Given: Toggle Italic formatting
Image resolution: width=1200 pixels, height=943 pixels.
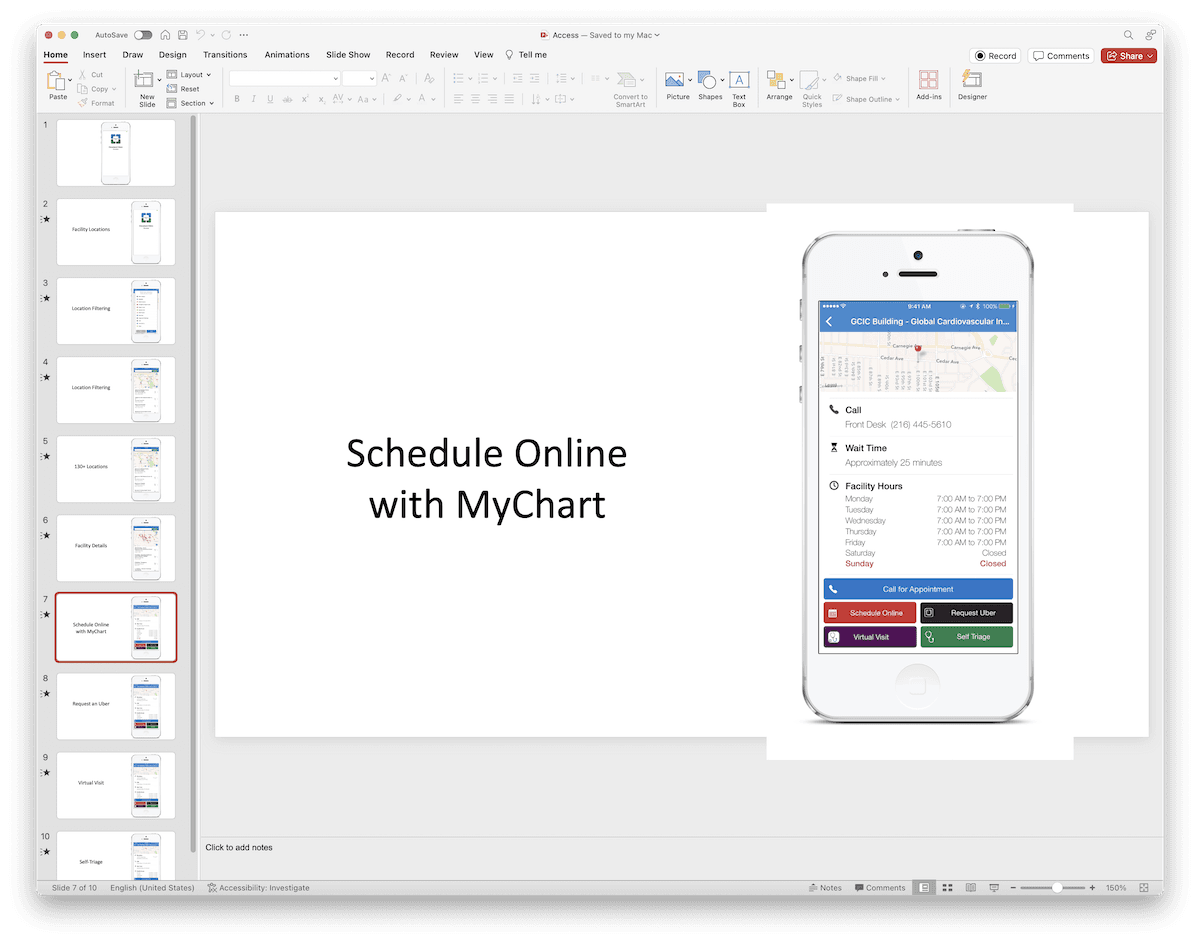Looking at the screenshot, I should pos(253,99).
